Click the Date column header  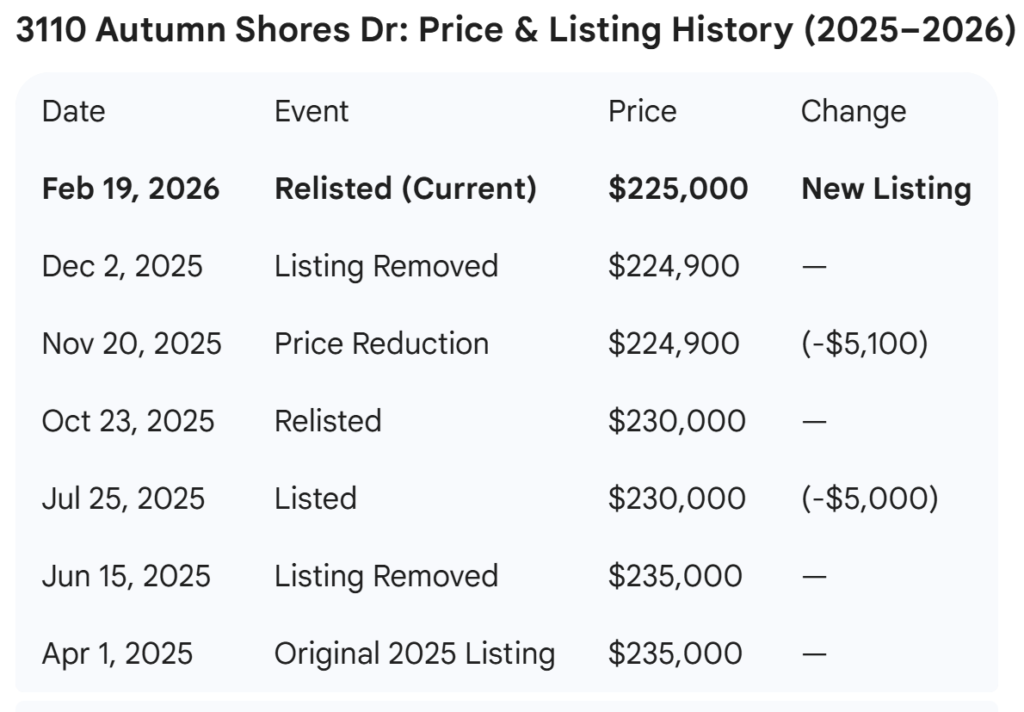point(73,111)
